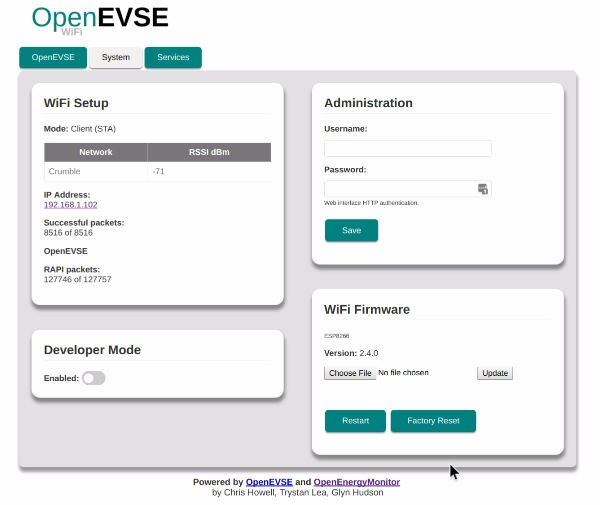This screenshot has width=600, height=505.
Task: Open the 192.168.1.102 IP address link
Action: click(x=70, y=205)
